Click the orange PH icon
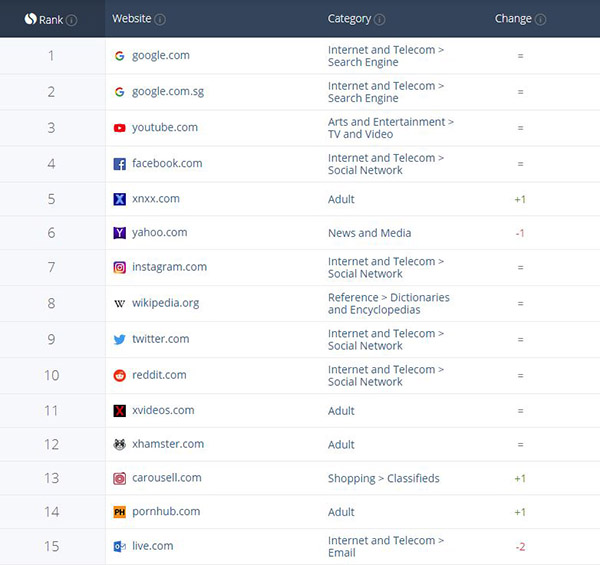Viewport: 600px width, 565px height. [119, 512]
